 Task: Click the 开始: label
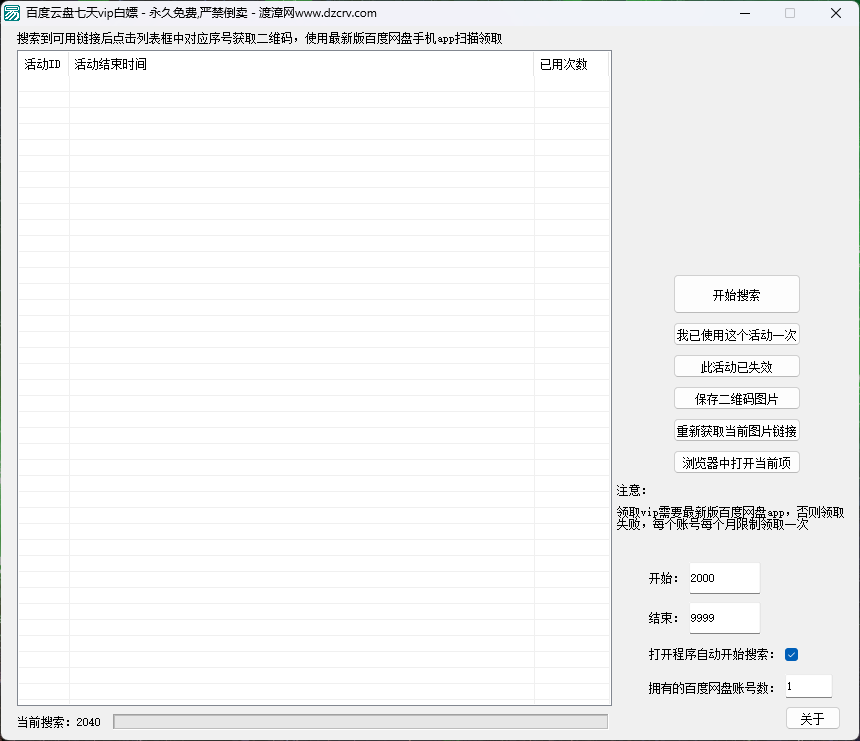point(664,578)
